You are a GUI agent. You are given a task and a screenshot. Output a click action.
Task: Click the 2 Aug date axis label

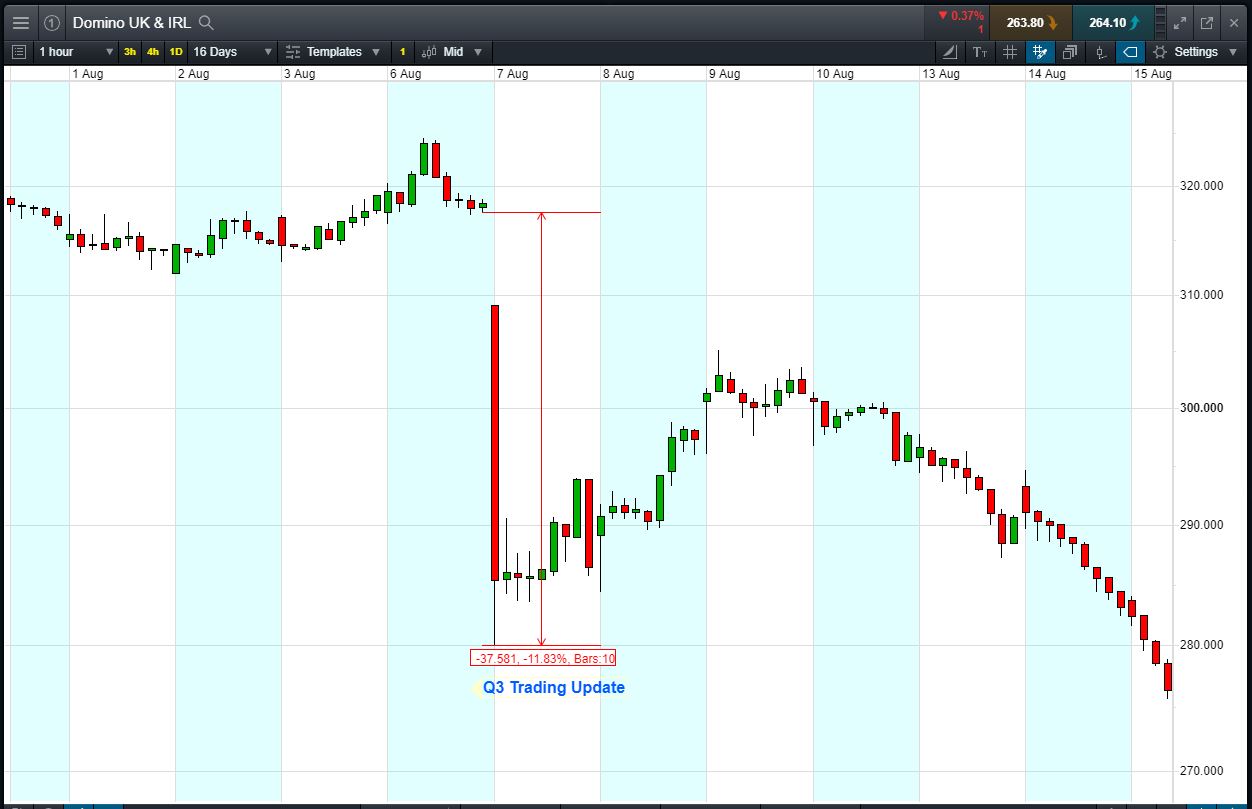193,74
